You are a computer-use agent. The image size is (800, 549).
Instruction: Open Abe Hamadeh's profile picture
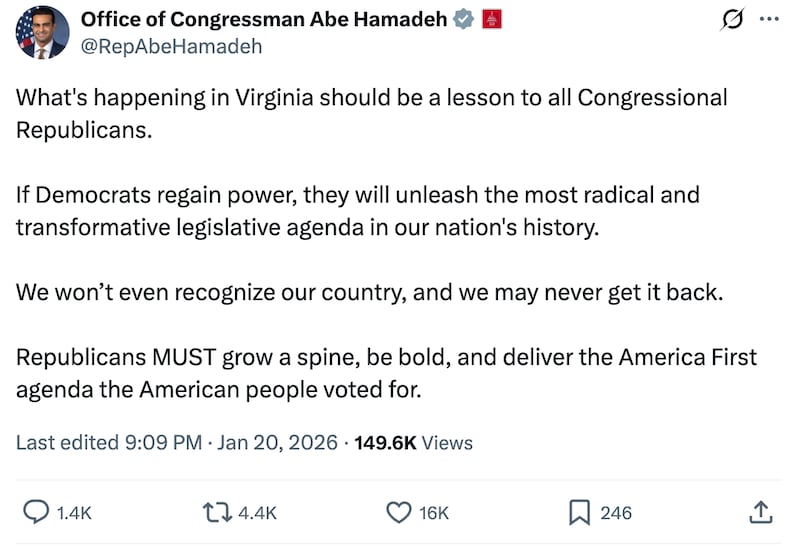tap(41, 32)
